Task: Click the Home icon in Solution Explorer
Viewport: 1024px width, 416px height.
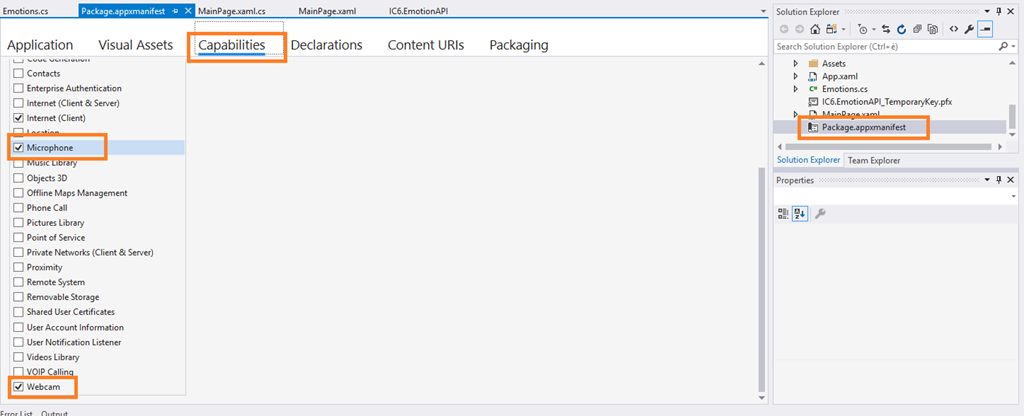Action: click(815, 29)
